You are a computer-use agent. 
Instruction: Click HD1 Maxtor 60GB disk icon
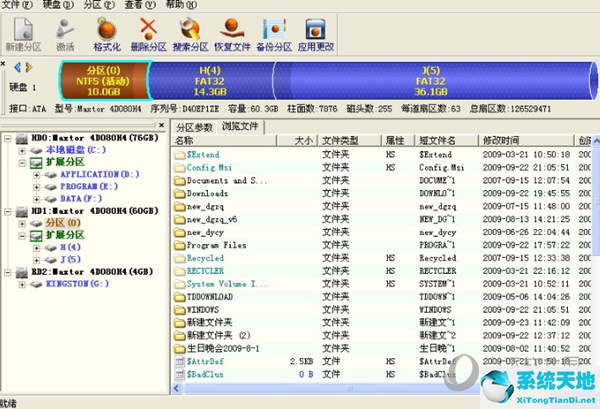[22, 211]
